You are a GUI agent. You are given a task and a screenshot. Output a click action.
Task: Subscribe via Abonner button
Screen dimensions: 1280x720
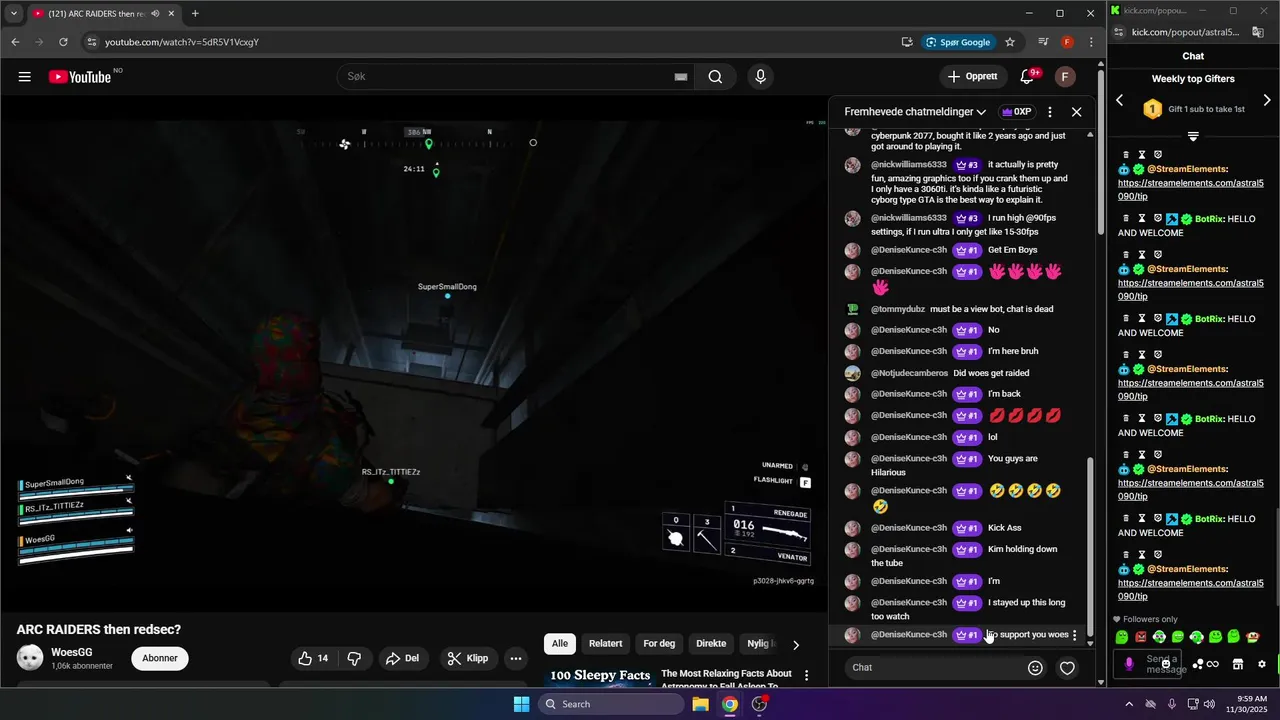(160, 658)
